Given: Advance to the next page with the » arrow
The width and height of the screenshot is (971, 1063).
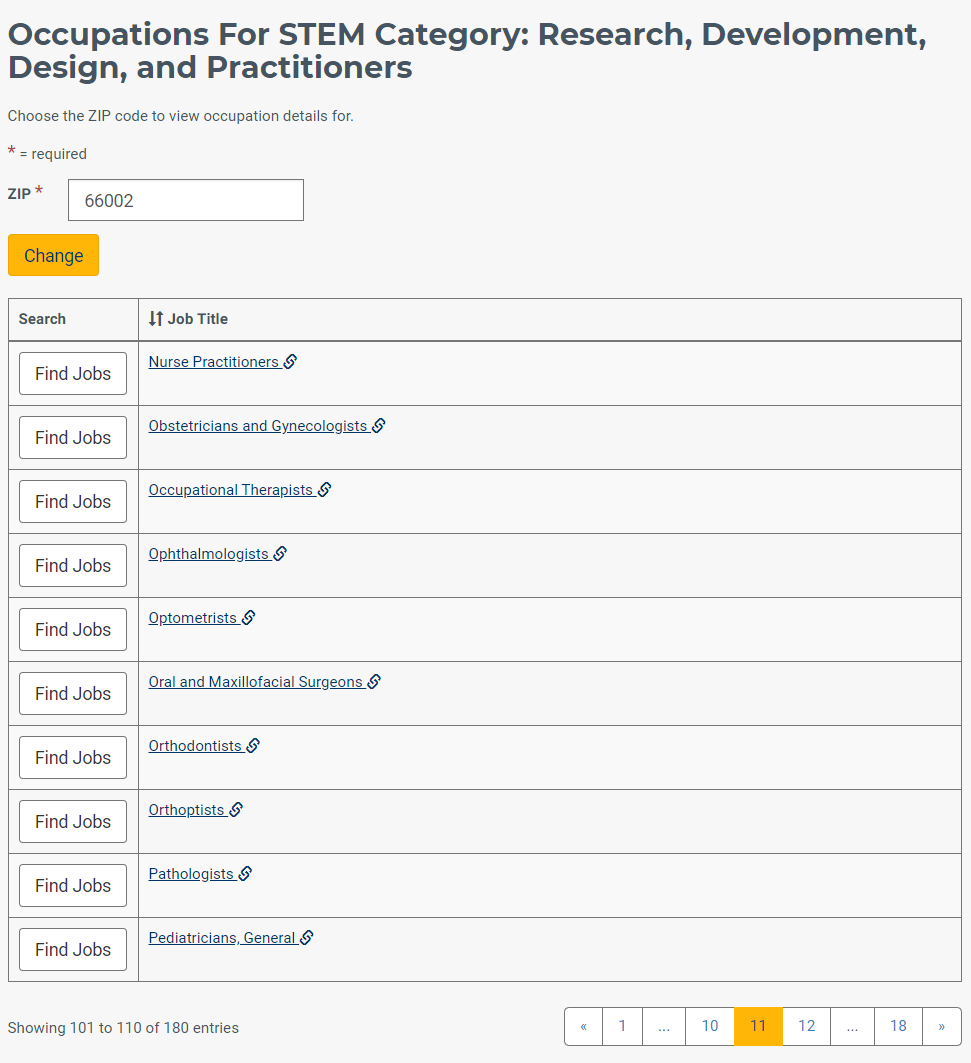Looking at the screenshot, I should point(941,1026).
